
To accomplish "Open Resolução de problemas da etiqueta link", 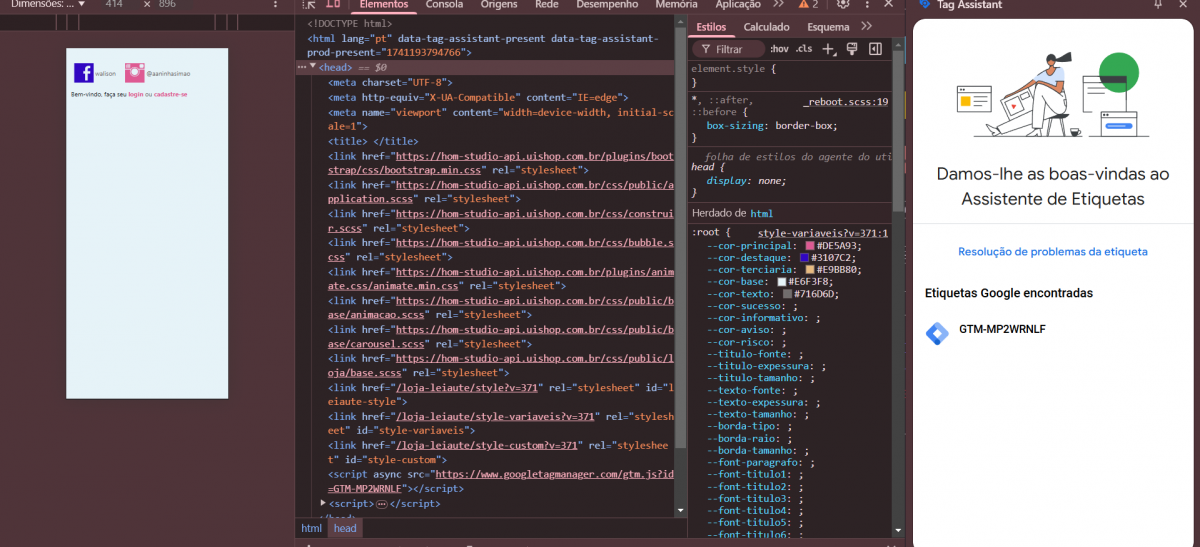I will 1052,252.
